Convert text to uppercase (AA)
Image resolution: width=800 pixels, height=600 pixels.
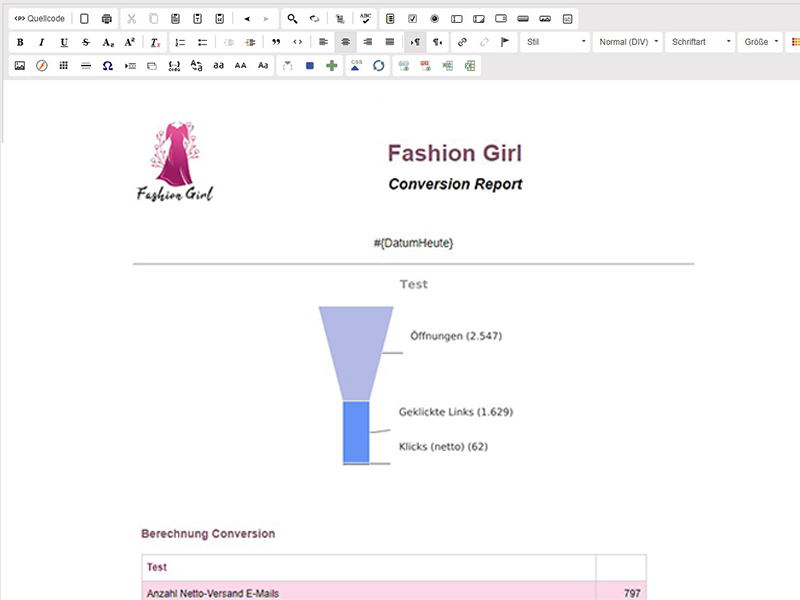240,66
